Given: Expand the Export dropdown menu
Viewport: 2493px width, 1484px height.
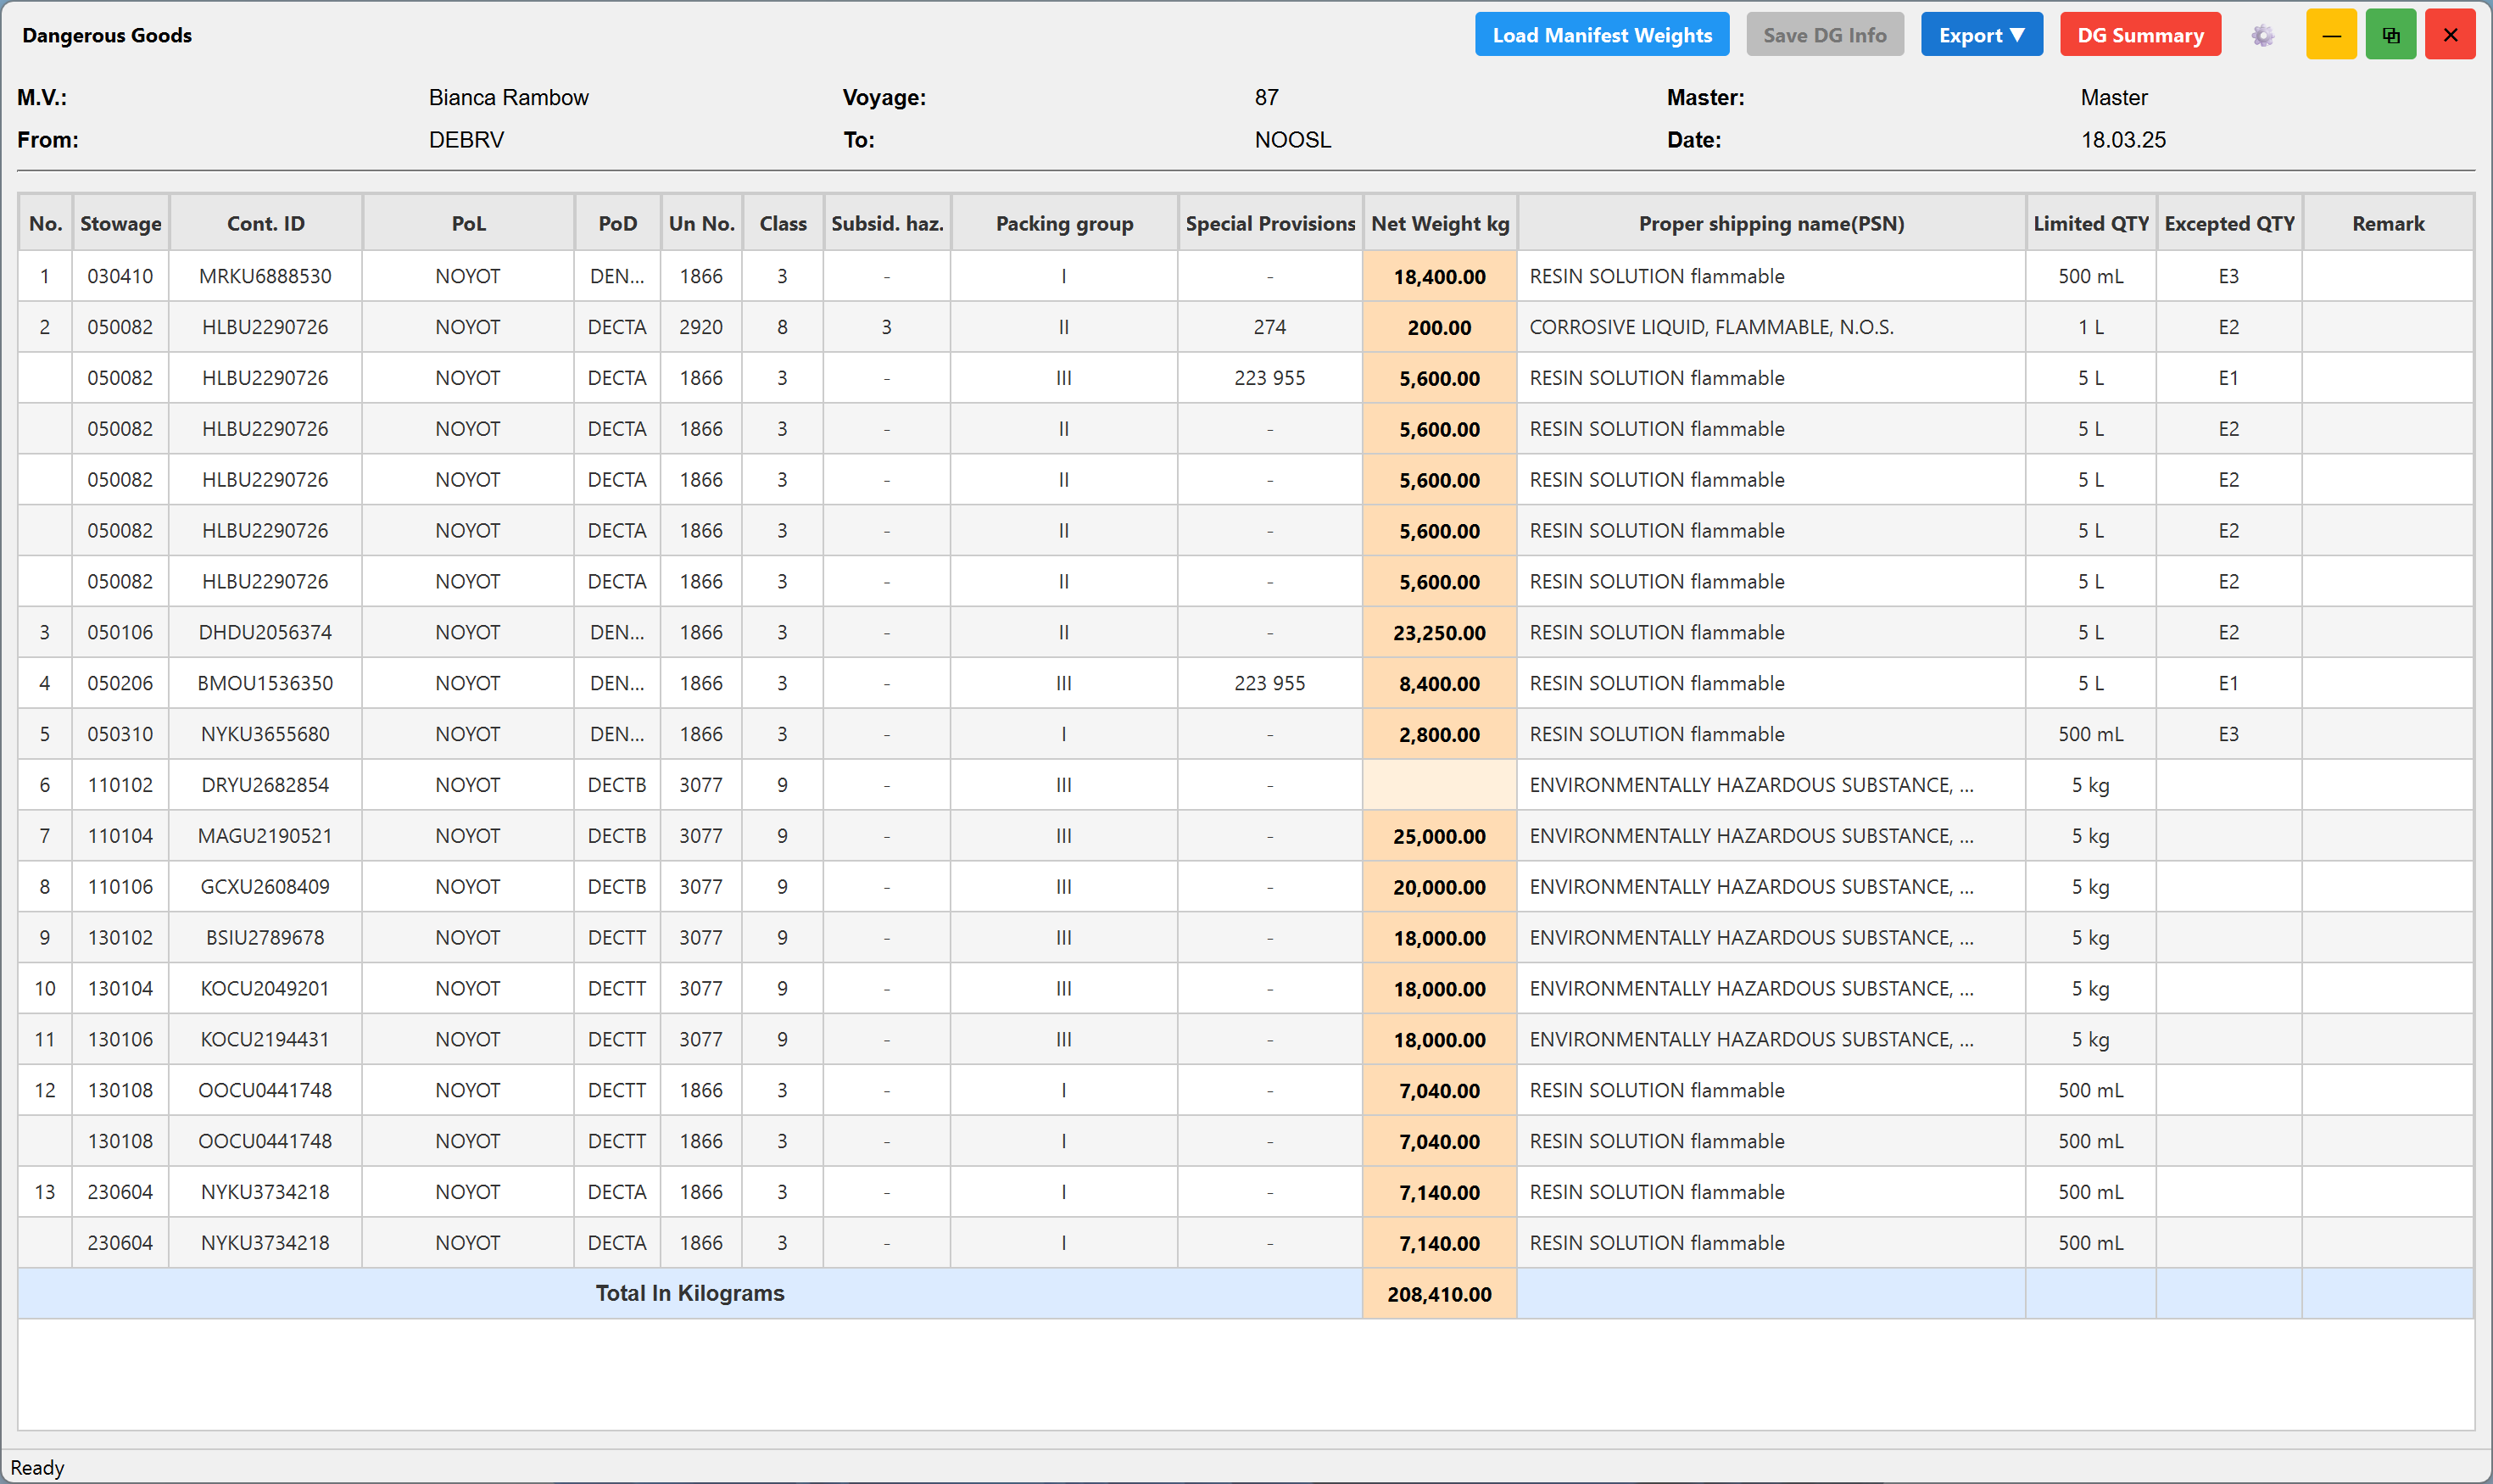Looking at the screenshot, I should point(1981,35).
